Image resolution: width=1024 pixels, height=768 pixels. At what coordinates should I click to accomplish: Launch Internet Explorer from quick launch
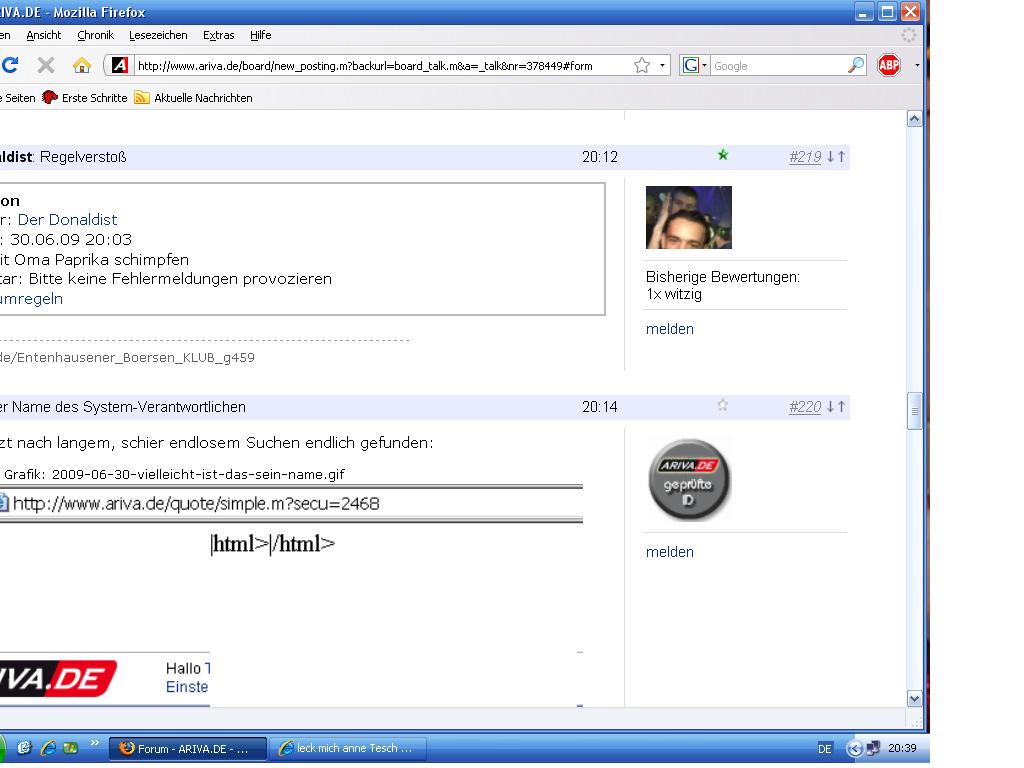(48, 748)
